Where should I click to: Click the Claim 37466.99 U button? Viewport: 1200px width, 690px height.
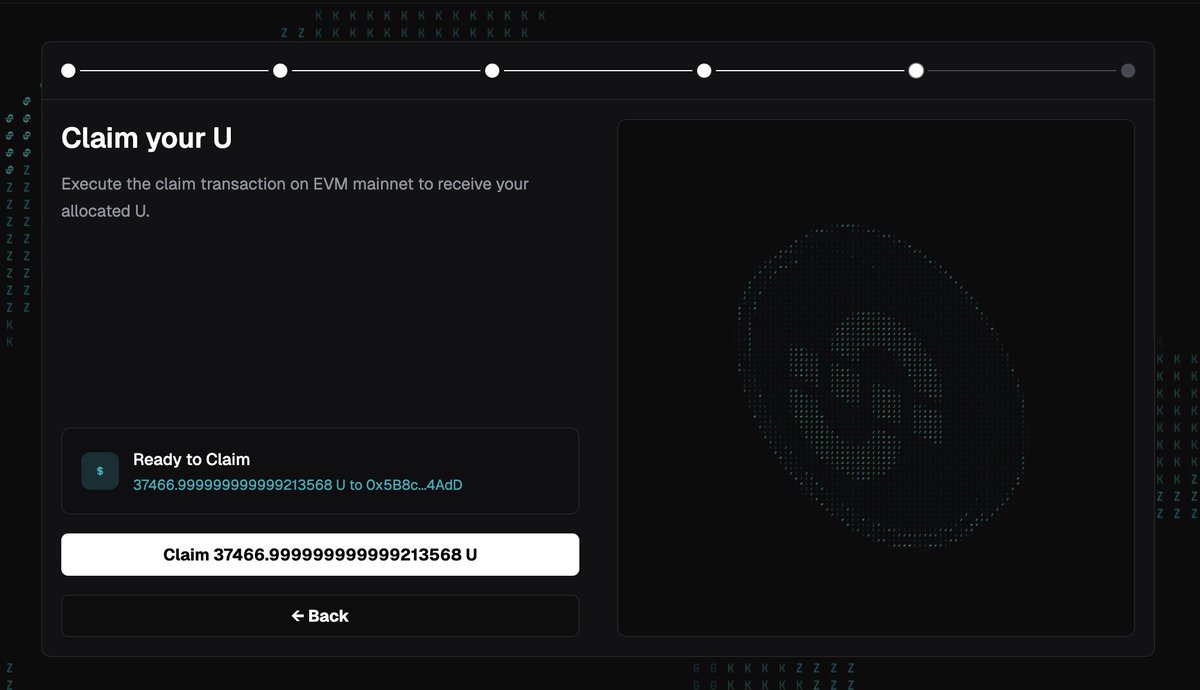point(320,554)
